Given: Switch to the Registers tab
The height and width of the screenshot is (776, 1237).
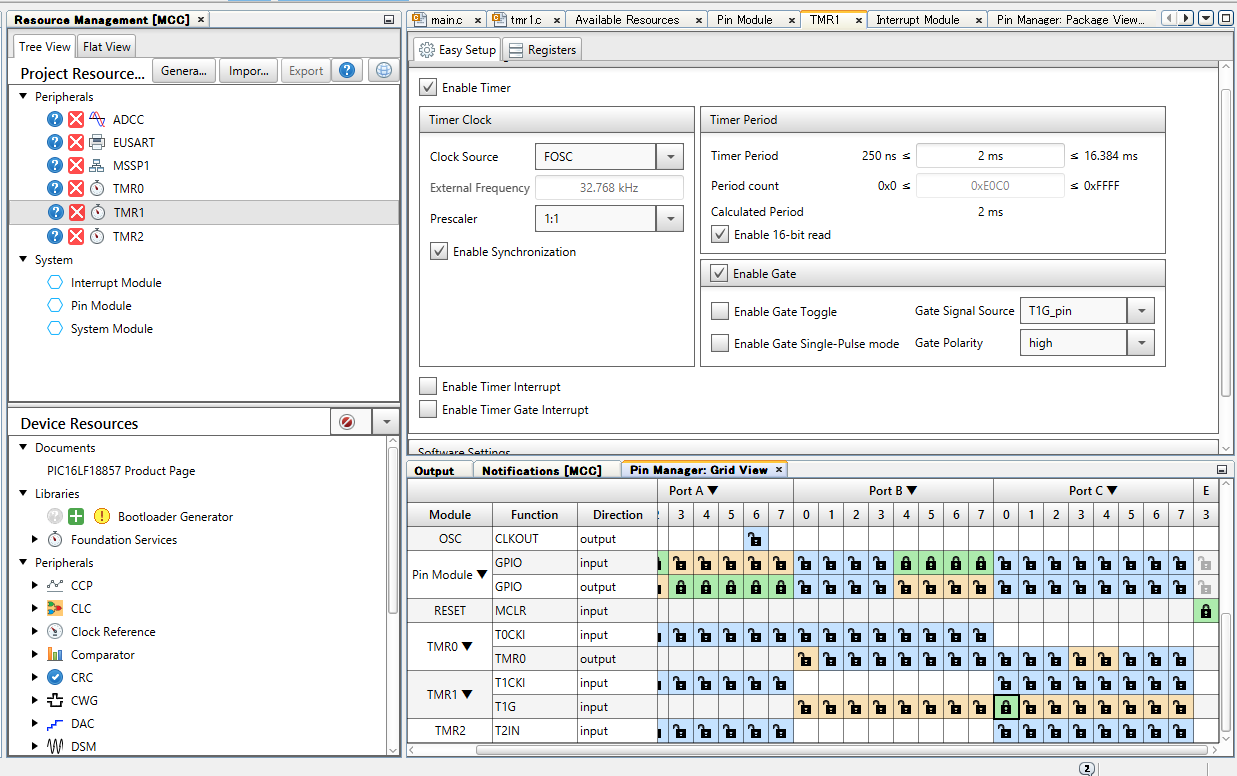Looking at the screenshot, I should tap(541, 50).
